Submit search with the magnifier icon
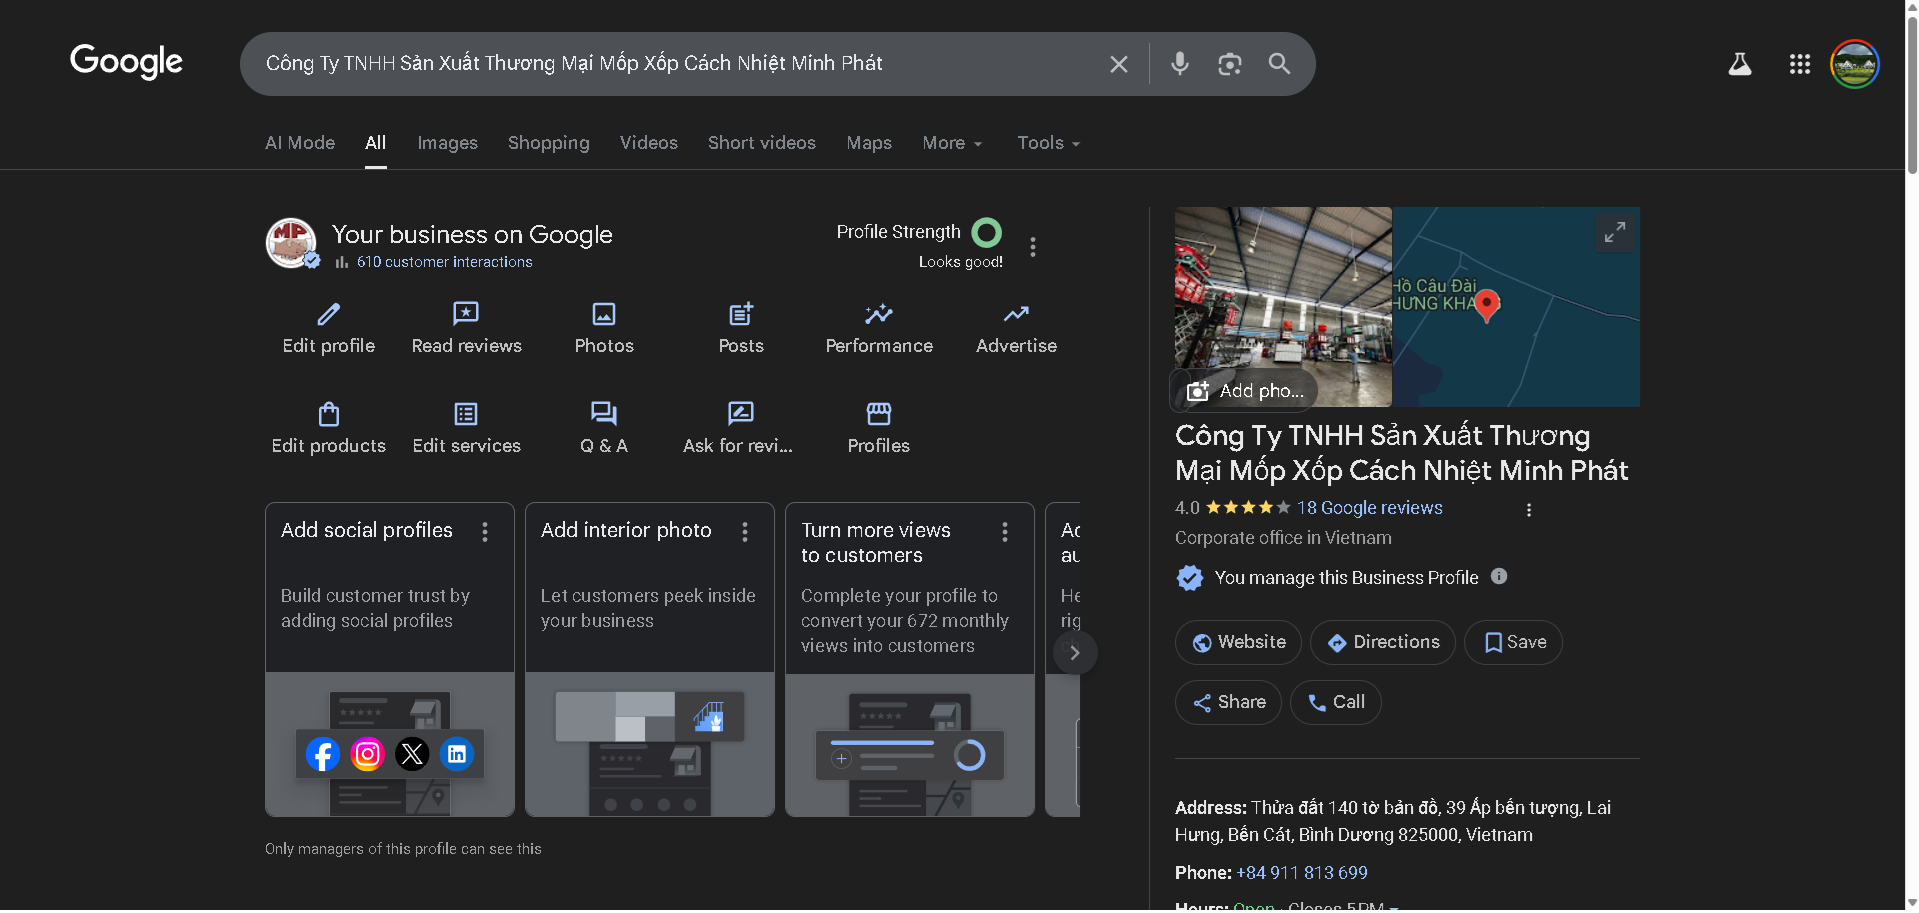Screen dimensions: 1919x913 (1279, 64)
